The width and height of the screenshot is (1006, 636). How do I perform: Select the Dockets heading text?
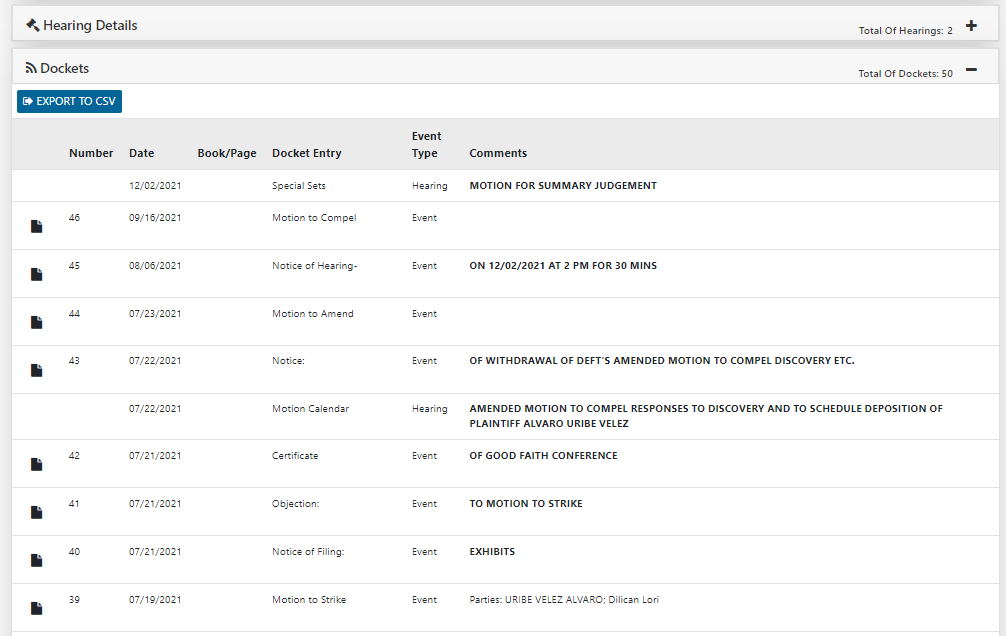(65, 69)
